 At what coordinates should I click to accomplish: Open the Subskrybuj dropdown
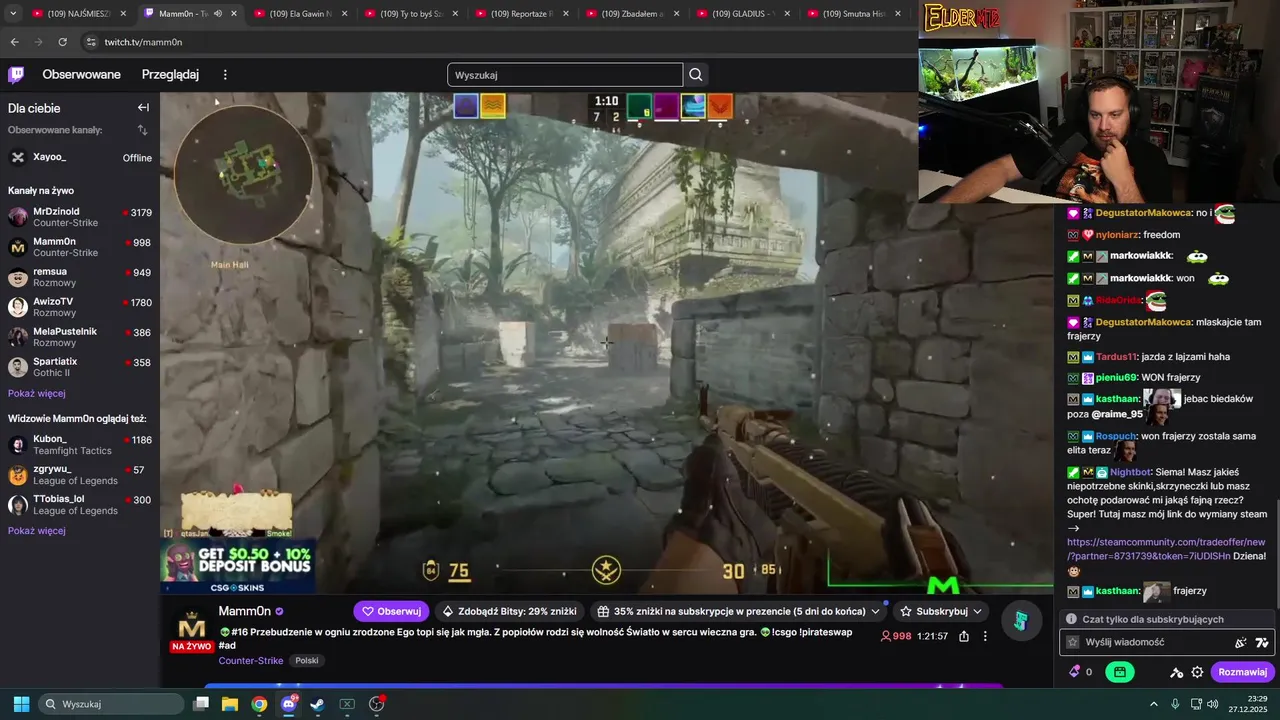[x=941, y=611]
